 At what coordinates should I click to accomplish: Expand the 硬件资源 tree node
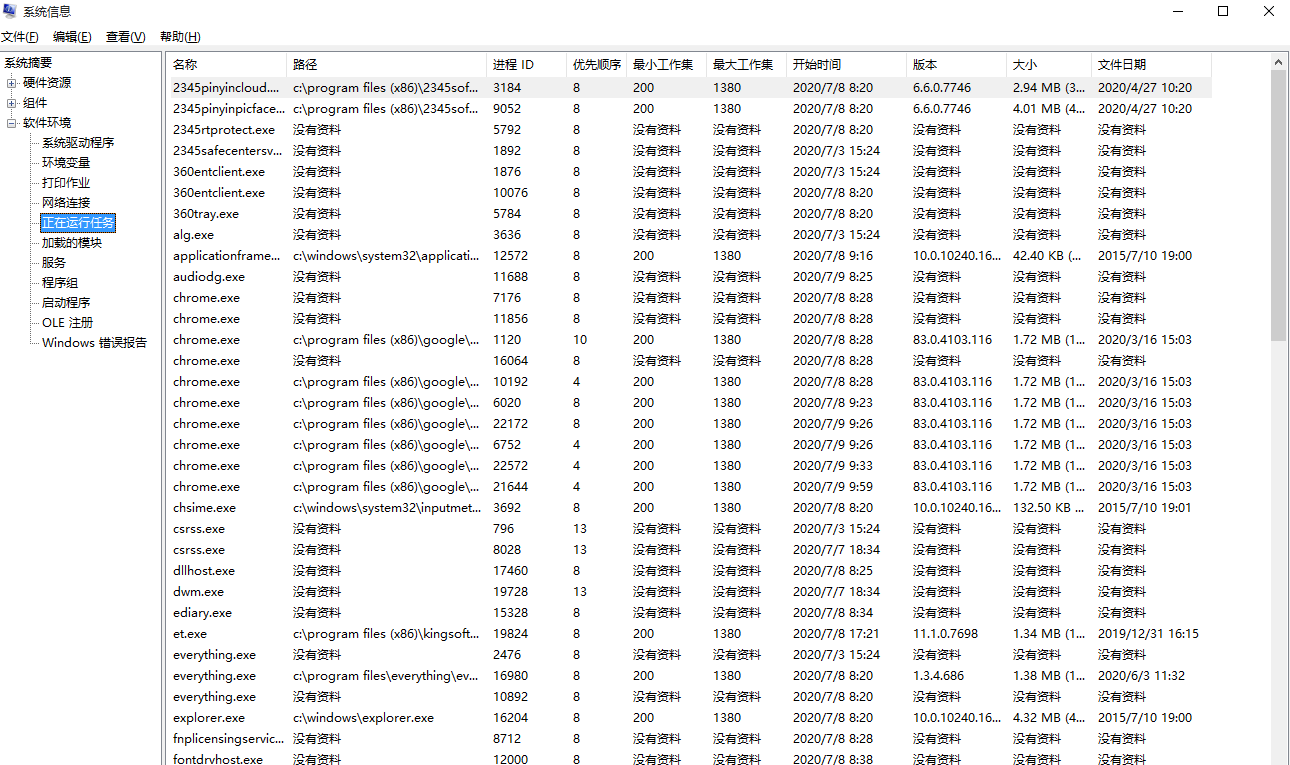click(x=12, y=83)
